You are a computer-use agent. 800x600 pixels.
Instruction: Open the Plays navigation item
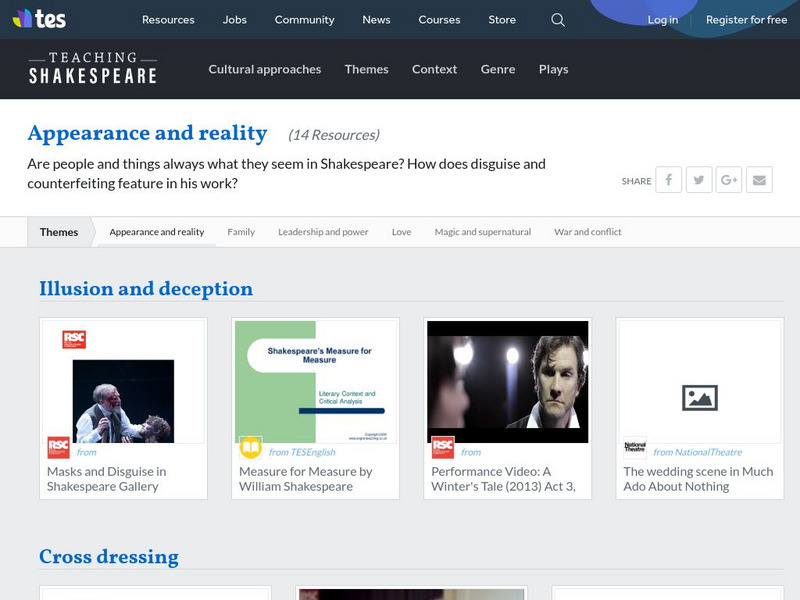click(x=553, y=69)
